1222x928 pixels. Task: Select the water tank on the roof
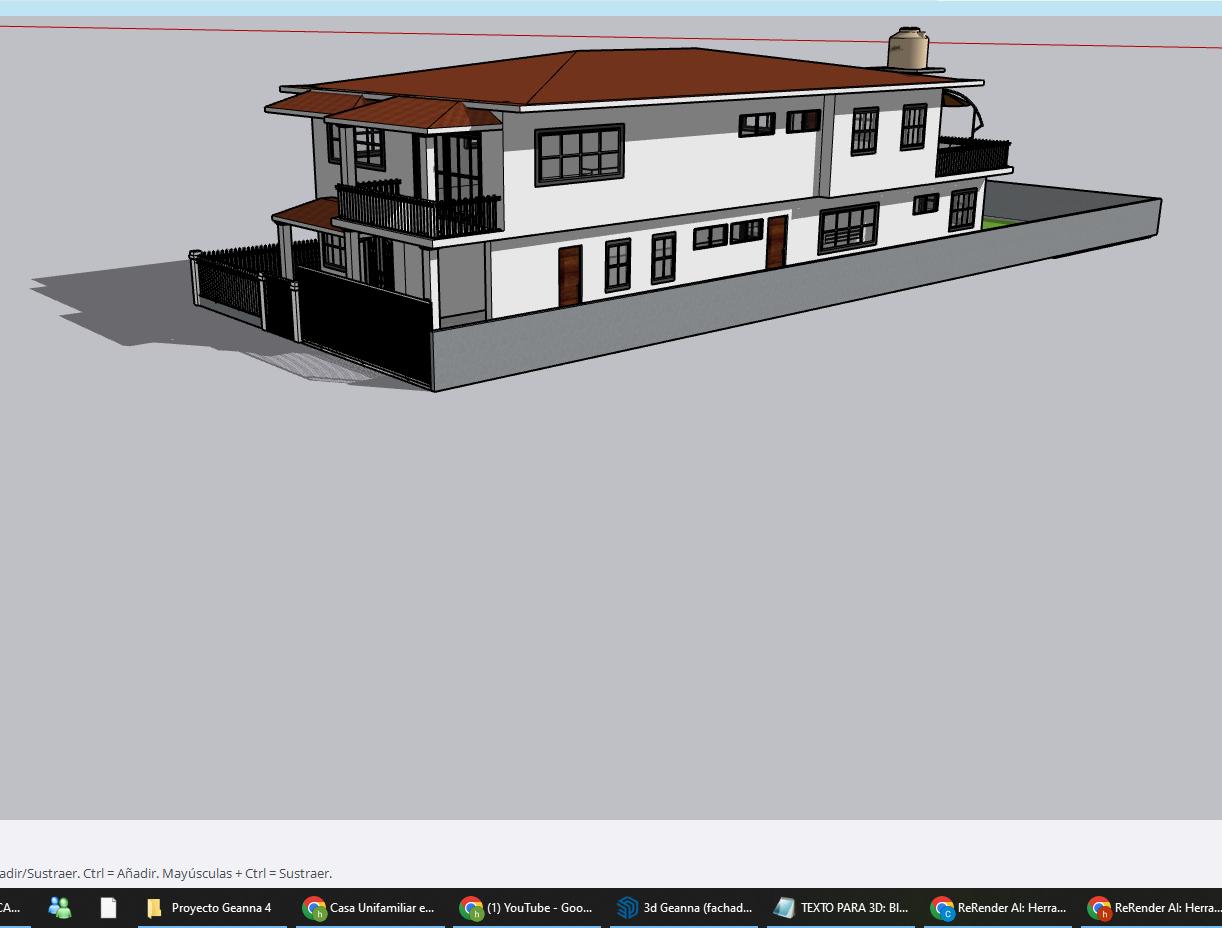908,50
